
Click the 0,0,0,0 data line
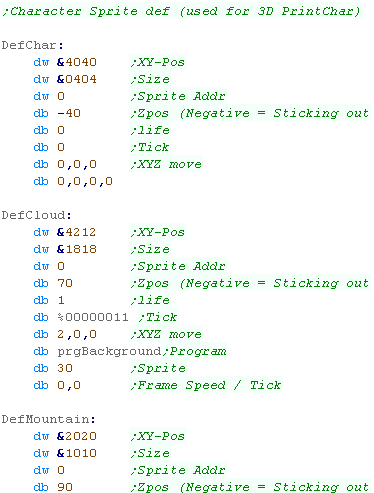[x=85, y=181]
